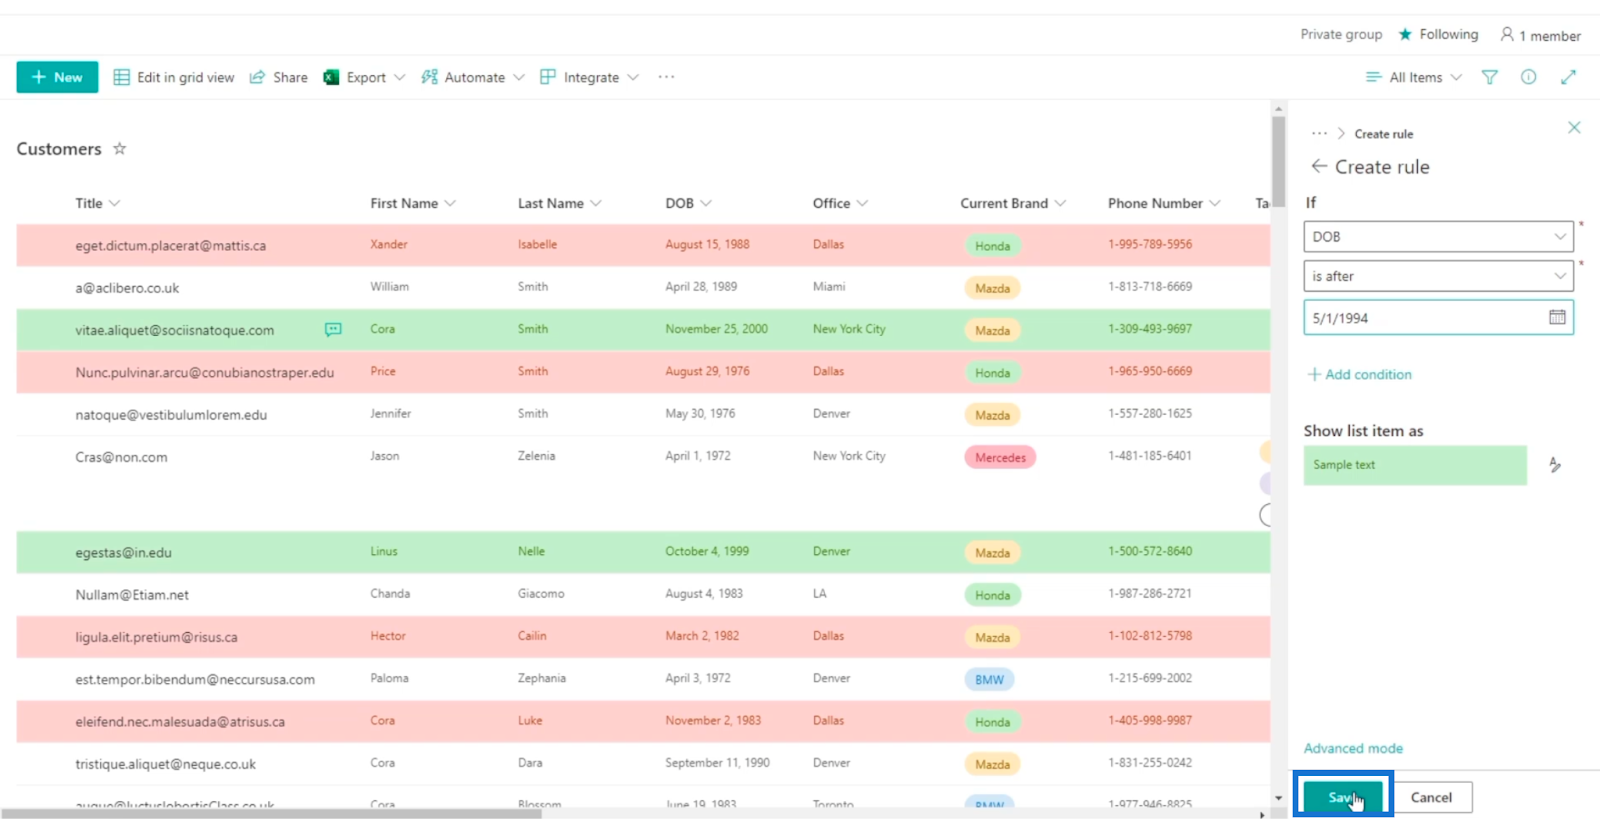Open comment icon on vitae.aliquet row
Image resolution: width=1600 pixels, height=819 pixels.
point(333,329)
